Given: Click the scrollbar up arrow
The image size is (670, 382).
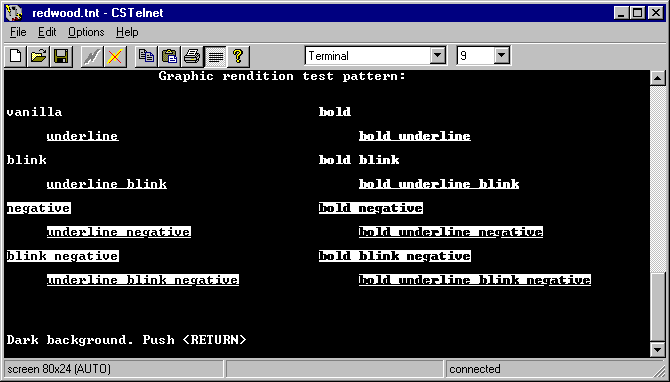Looking at the screenshot, I should (657, 78).
